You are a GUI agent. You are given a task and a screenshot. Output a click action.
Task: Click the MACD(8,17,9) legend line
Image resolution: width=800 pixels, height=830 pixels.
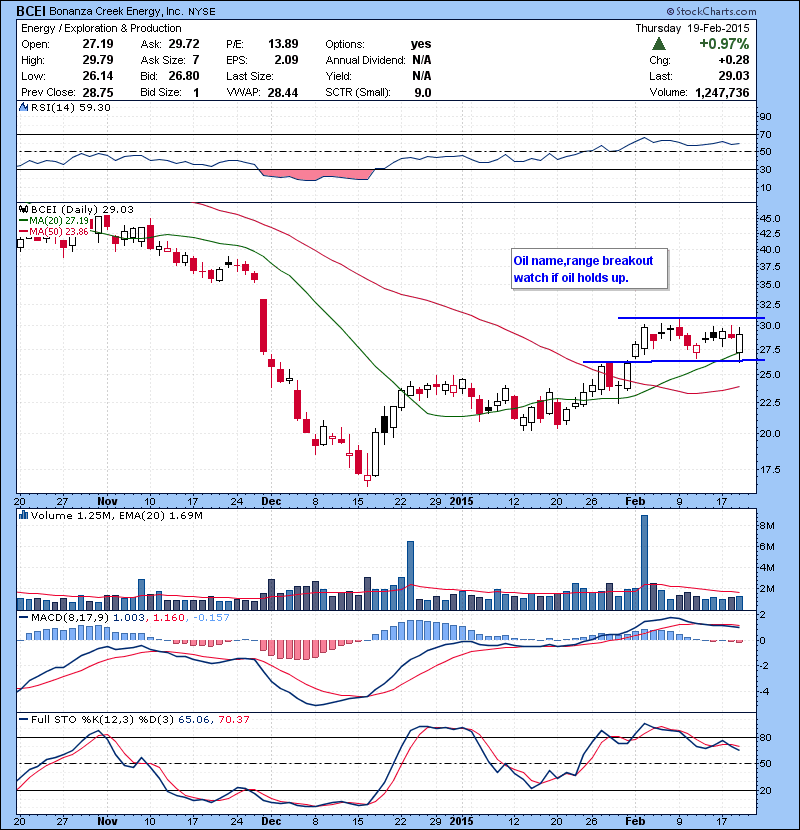(x=24, y=618)
